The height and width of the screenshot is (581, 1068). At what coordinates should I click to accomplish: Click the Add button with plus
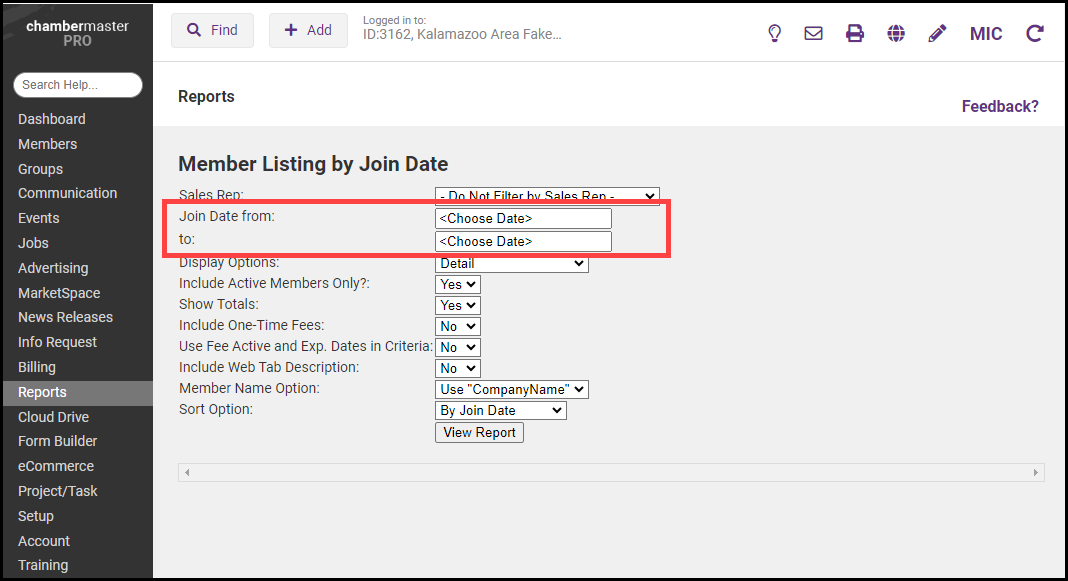point(308,30)
